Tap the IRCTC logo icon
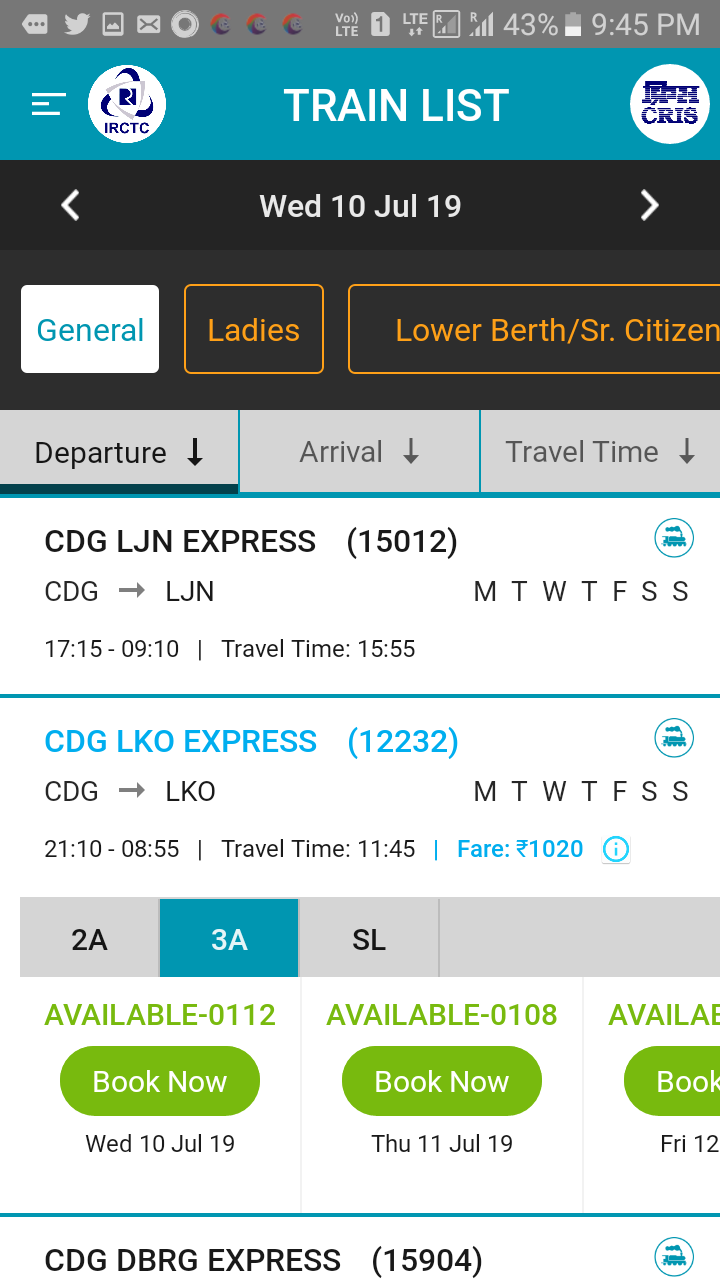The image size is (720, 1280). tap(127, 104)
